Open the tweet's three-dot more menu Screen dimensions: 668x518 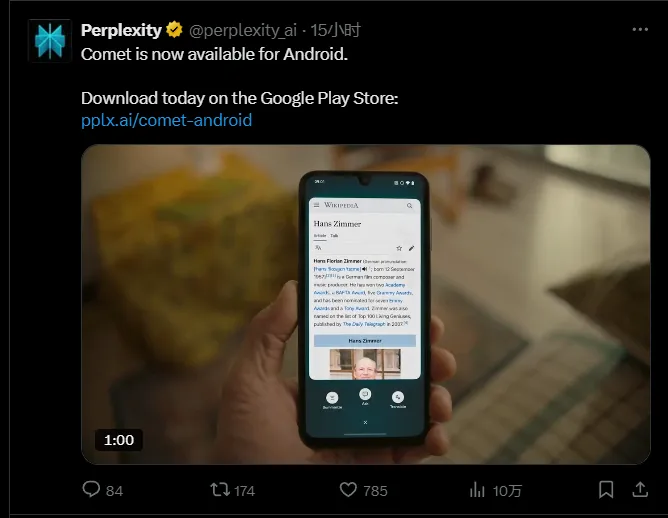pos(640,29)
